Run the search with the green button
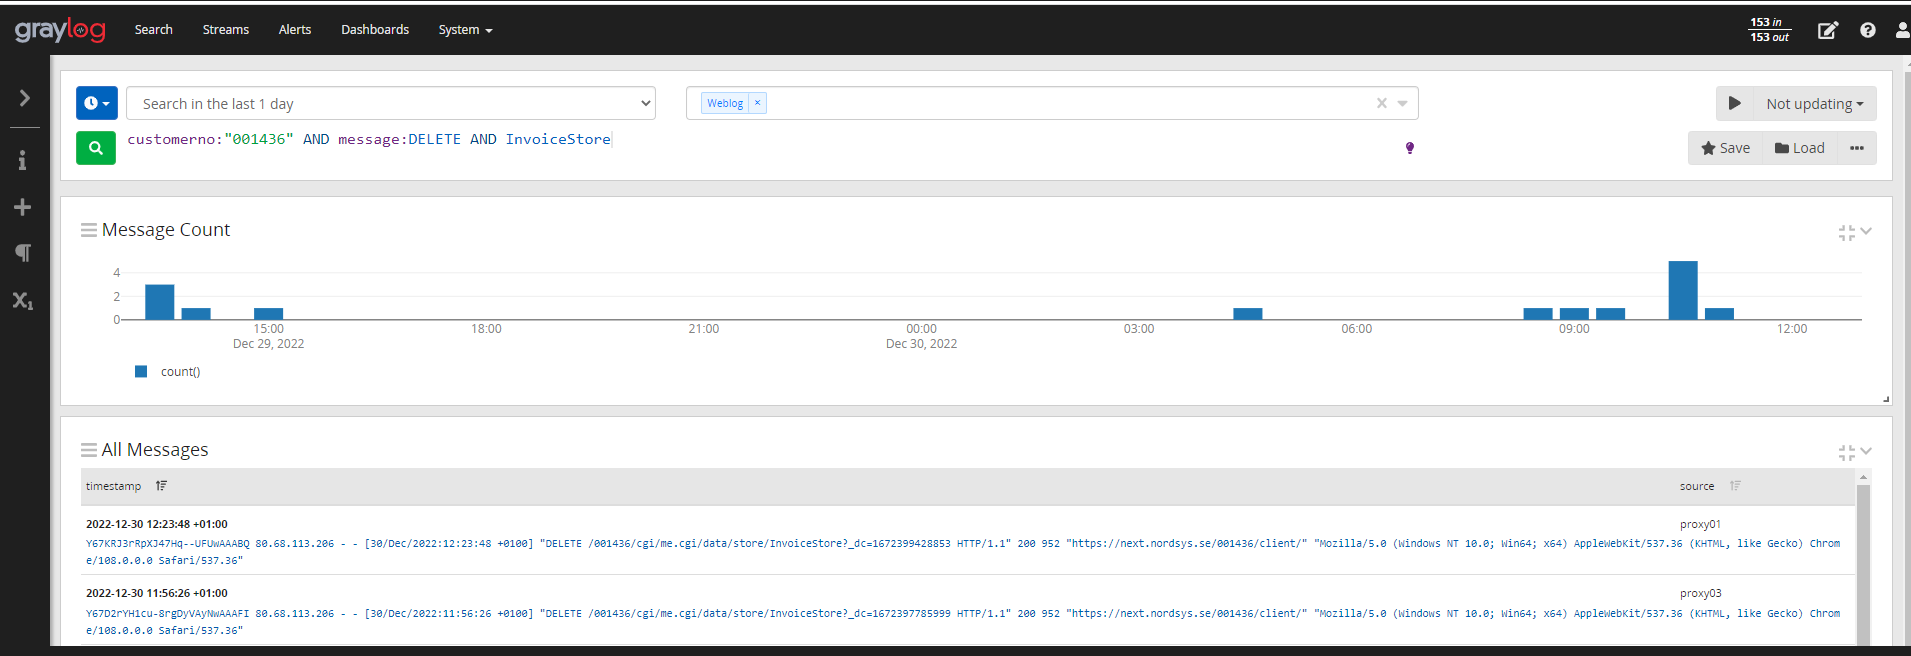The height and width of the screenshot is (656, 1911). [96, 148]
